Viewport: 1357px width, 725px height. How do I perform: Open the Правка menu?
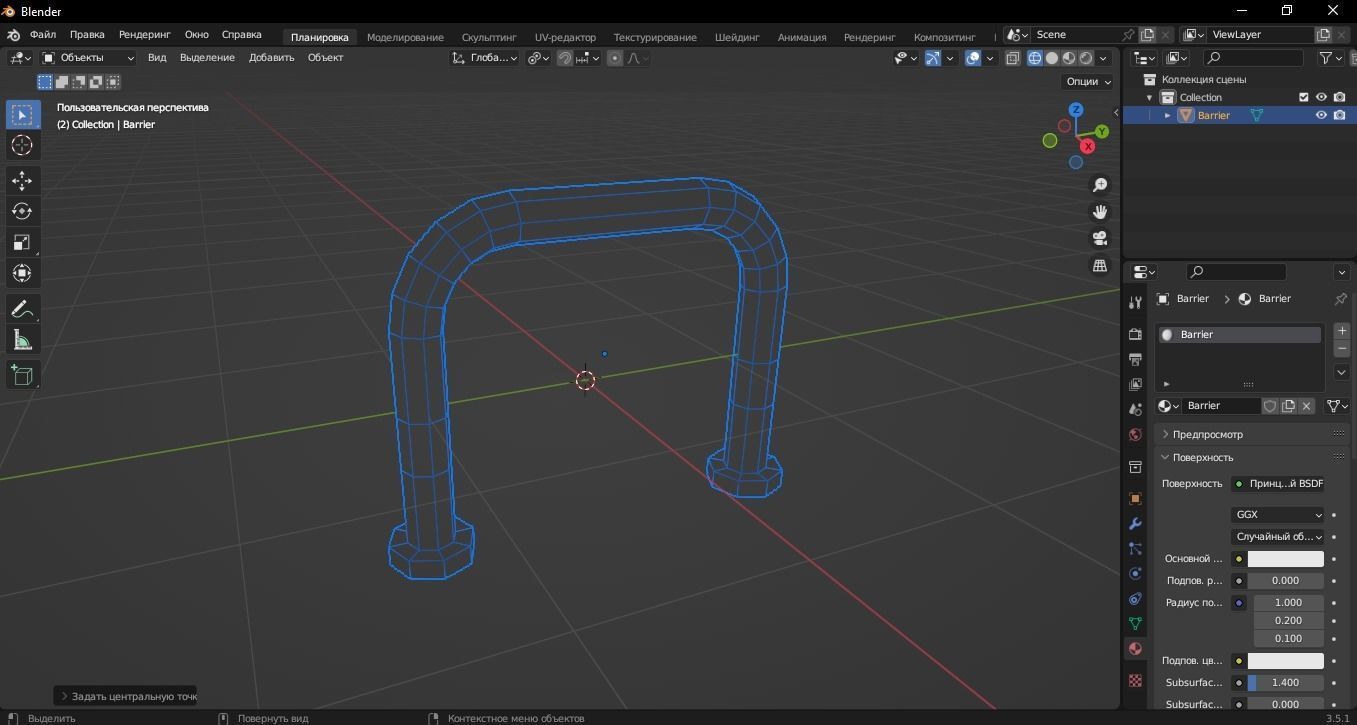pyautogui.click(x=87, y=34)
